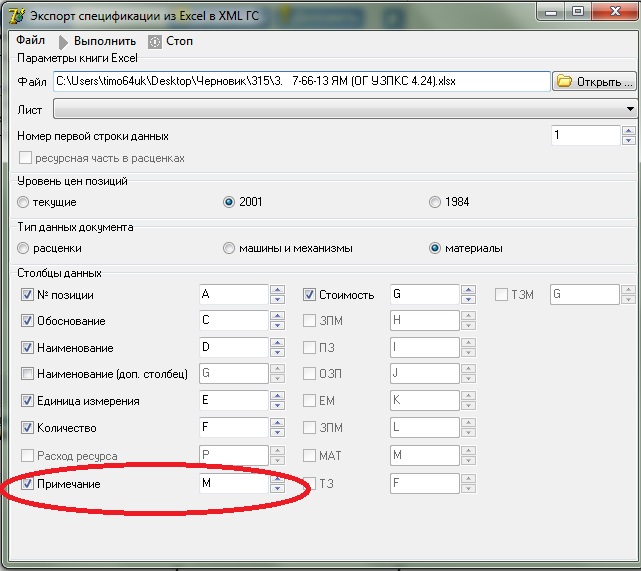Enable ПЗ checkbox
641x571 pixels.
[x=309, y=348]
